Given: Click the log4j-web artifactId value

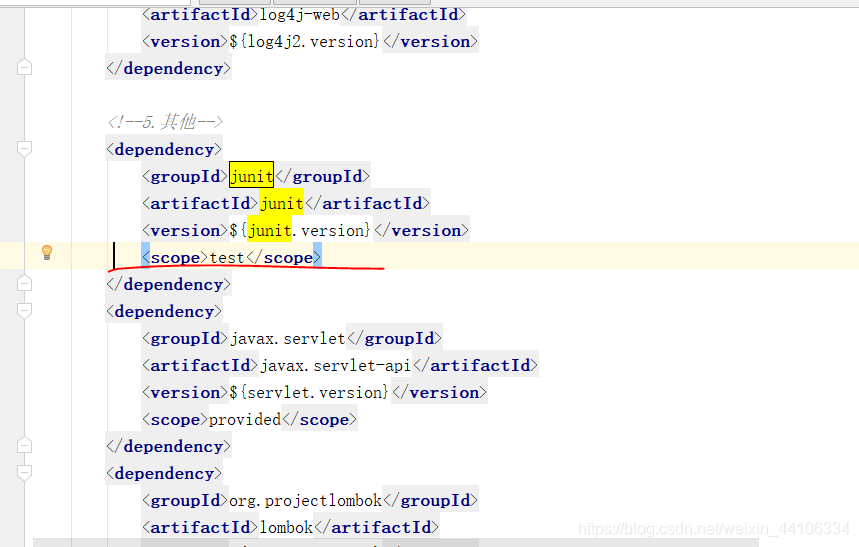Looking at the screenshot, I should point(300,15).
